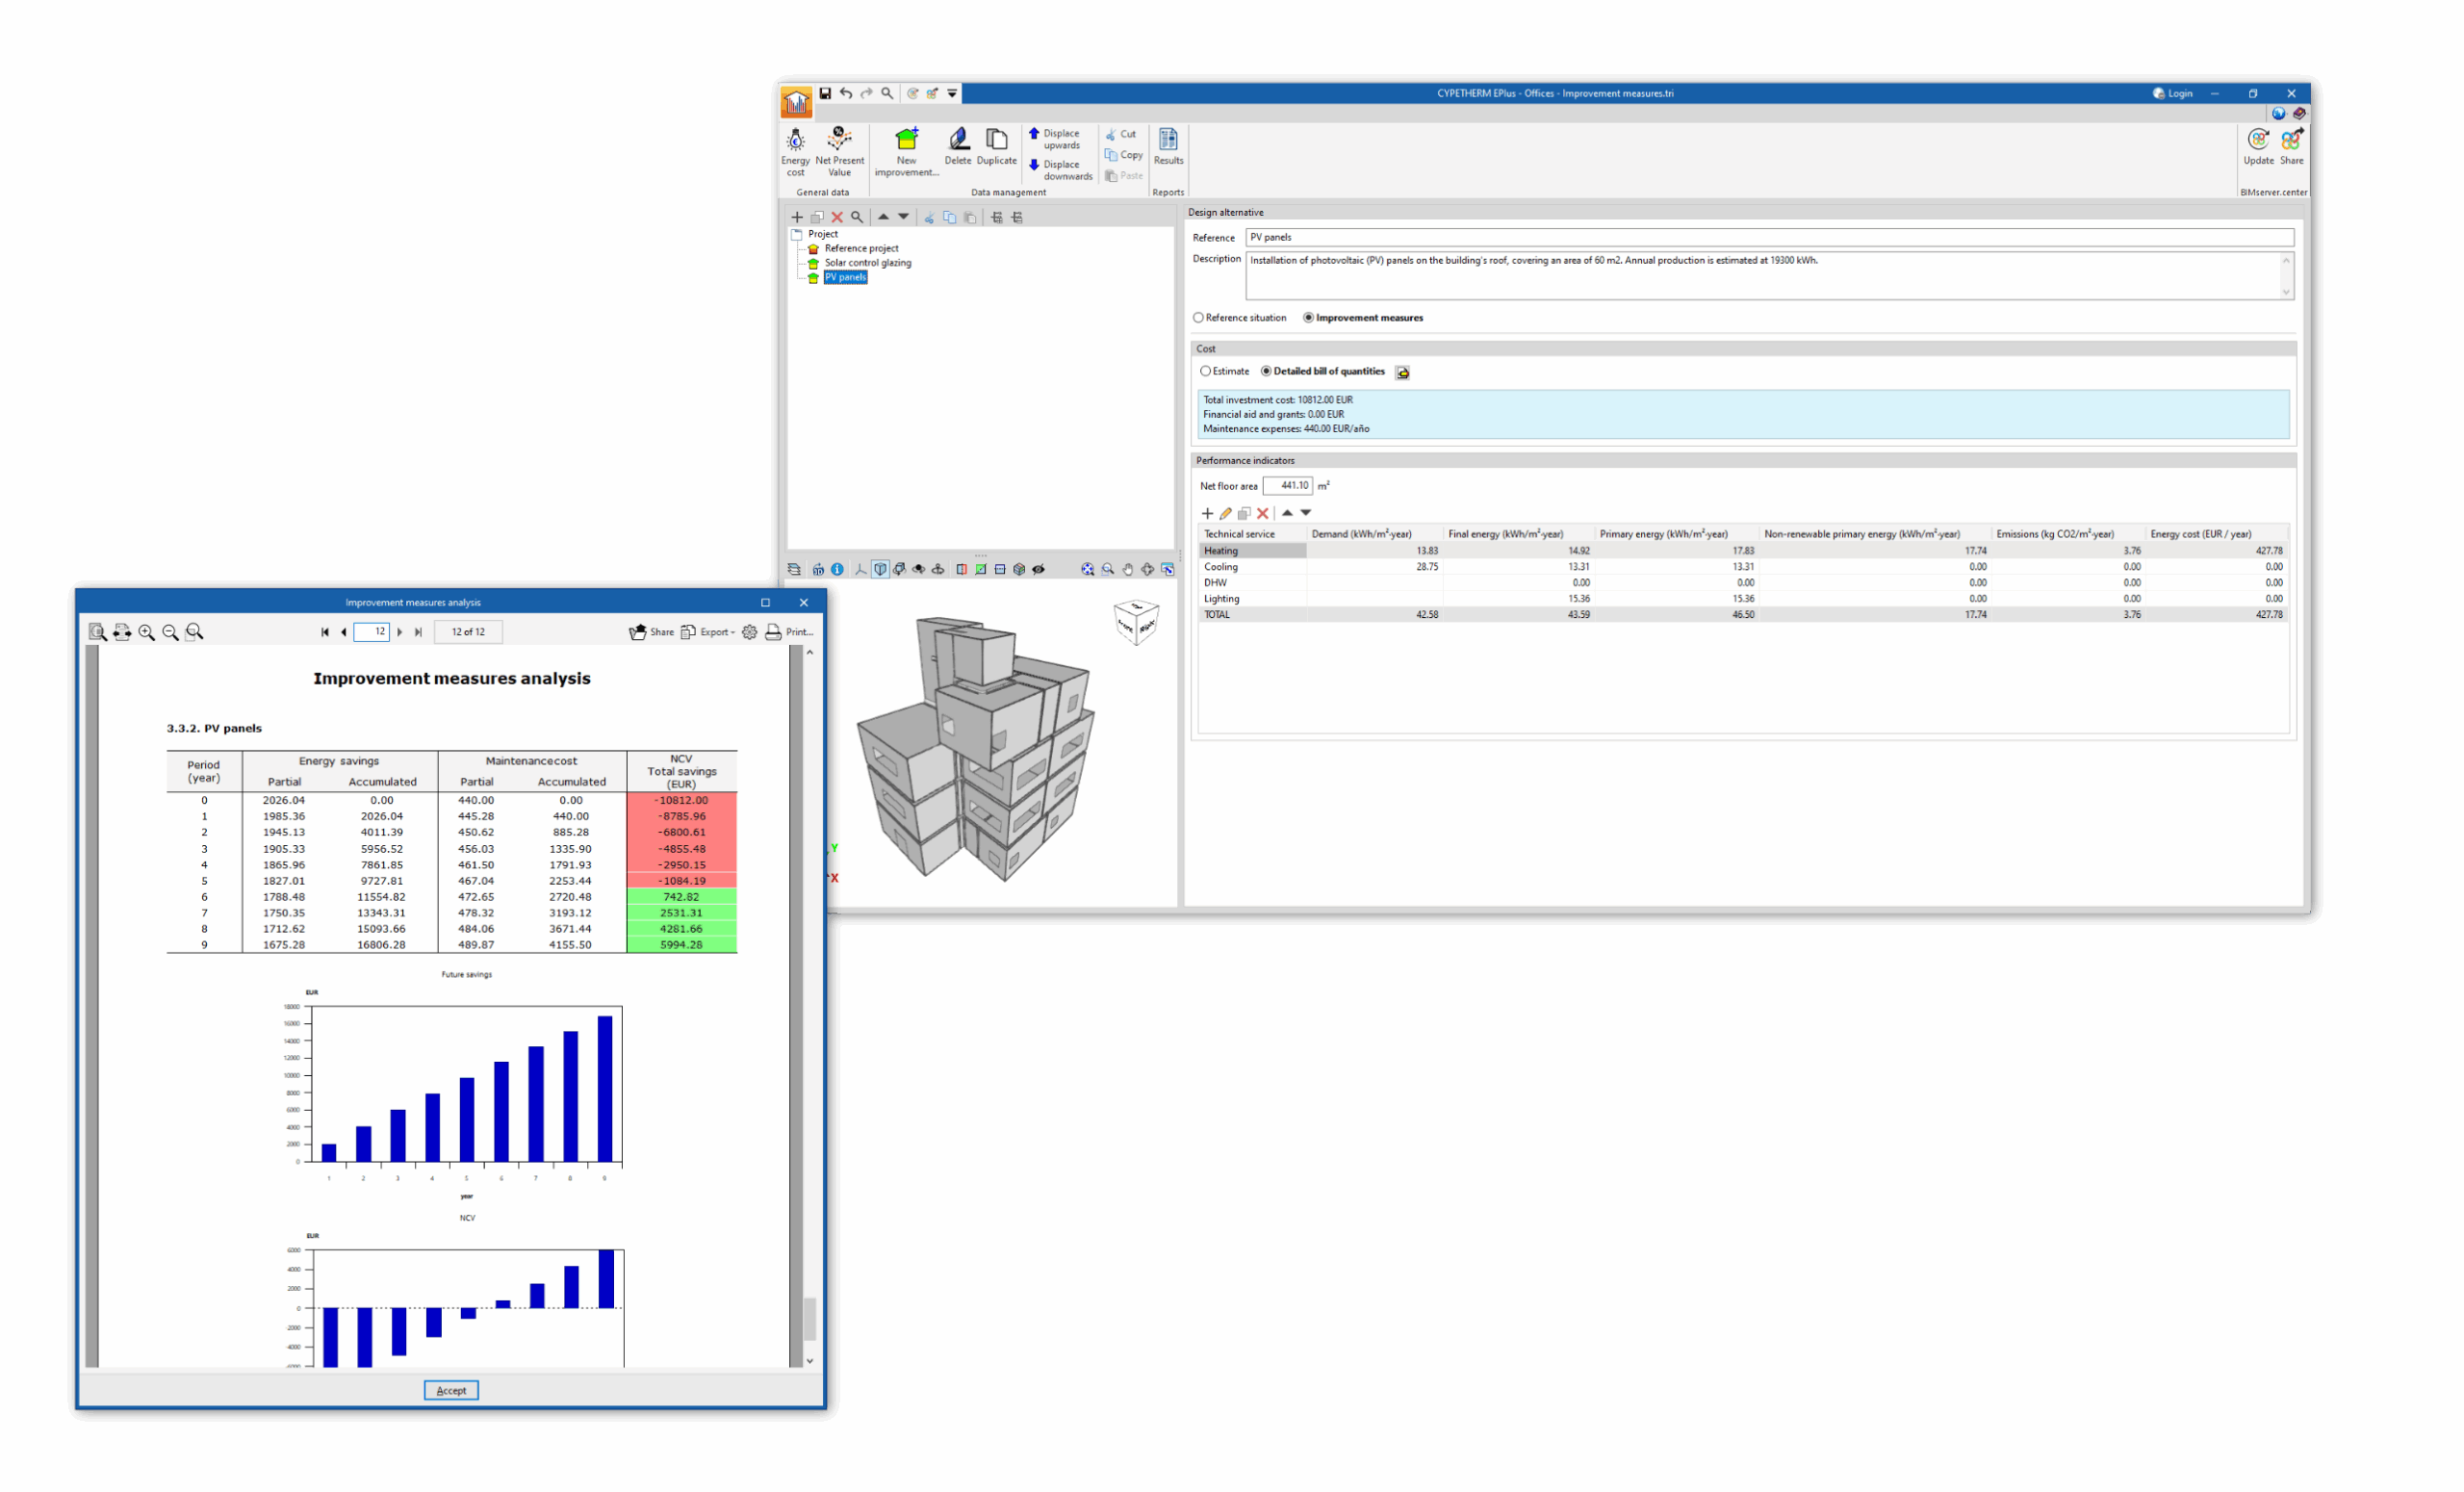Select Solar control glazing tree item
The image size is (2464, 1492).
click(x=867, y=263)
